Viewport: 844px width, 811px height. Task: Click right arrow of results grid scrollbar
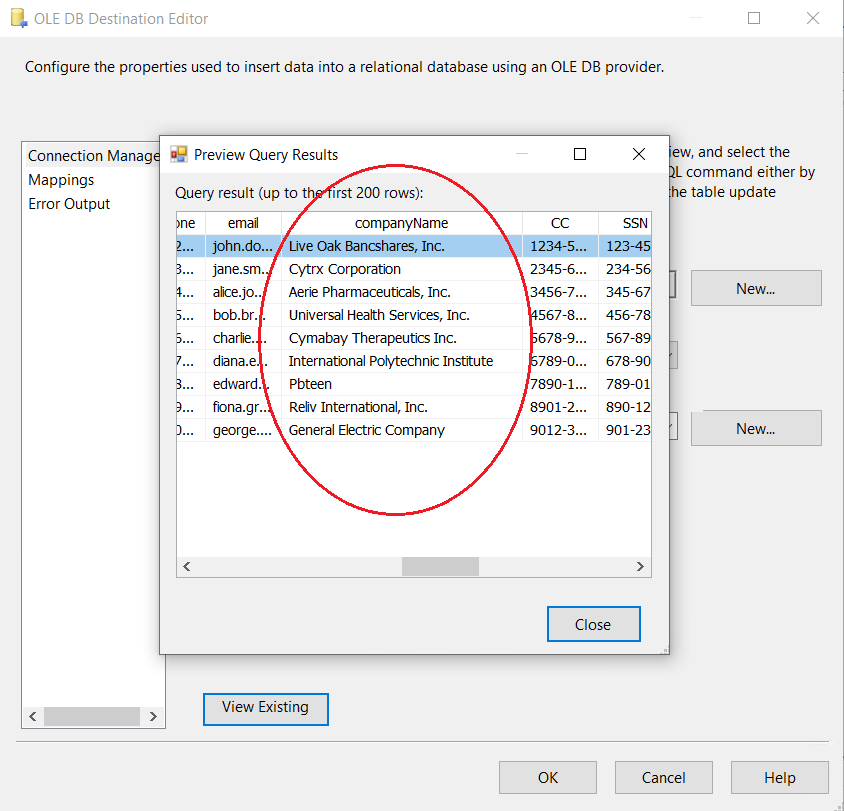pos(641,567)
